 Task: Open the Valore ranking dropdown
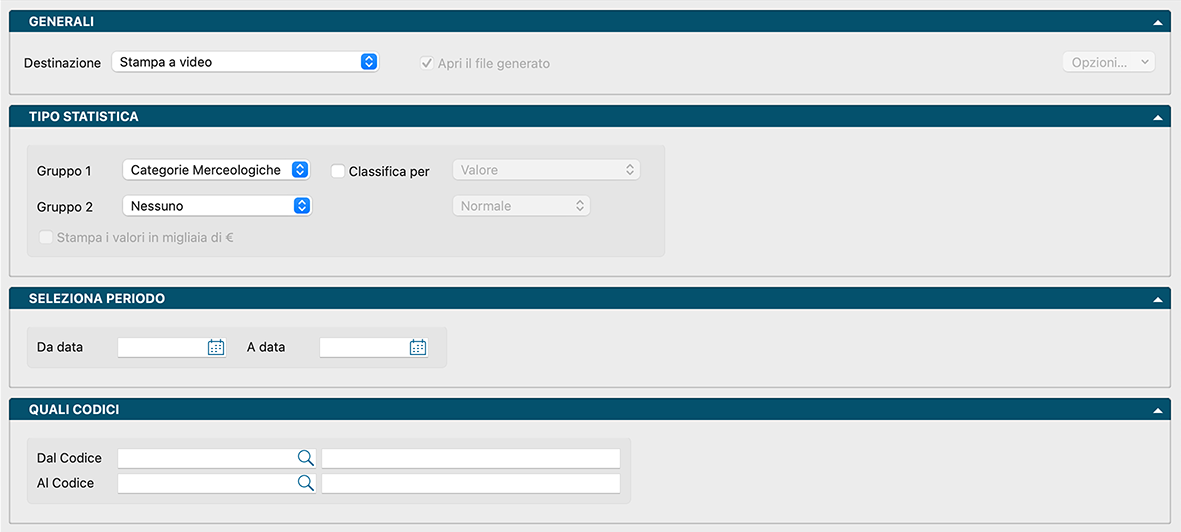(x=546, y=170)
